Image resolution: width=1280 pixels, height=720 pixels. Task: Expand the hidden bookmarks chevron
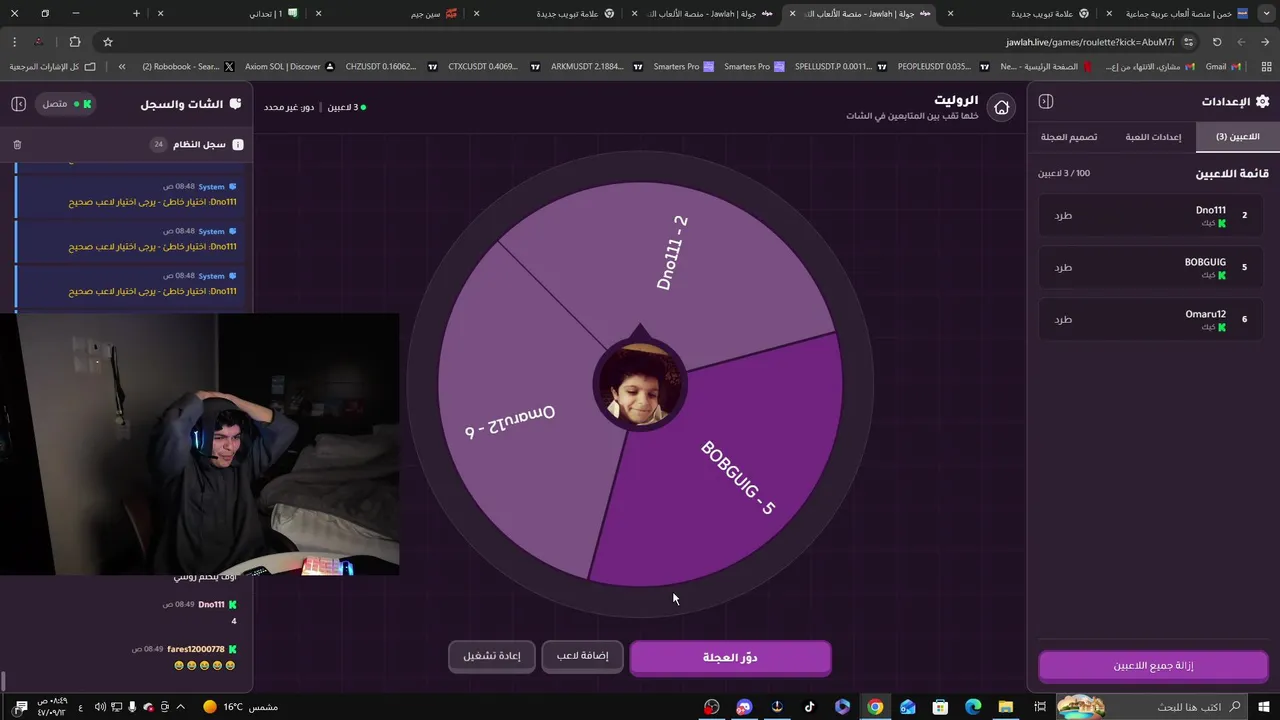(122, 66)
